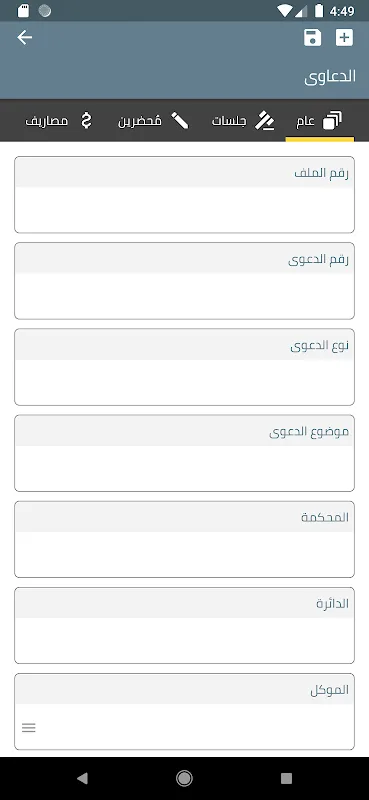Tap the dollar icon beside مصاريف
This screenshot has height=800, width=369.
pyautogui.click(x=87, y=121)
